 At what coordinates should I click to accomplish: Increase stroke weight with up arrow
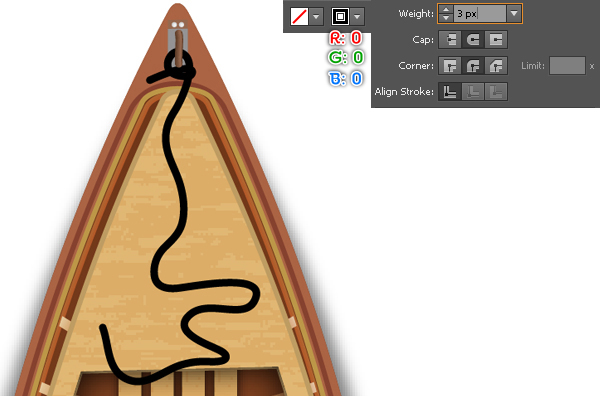[446, 10]
